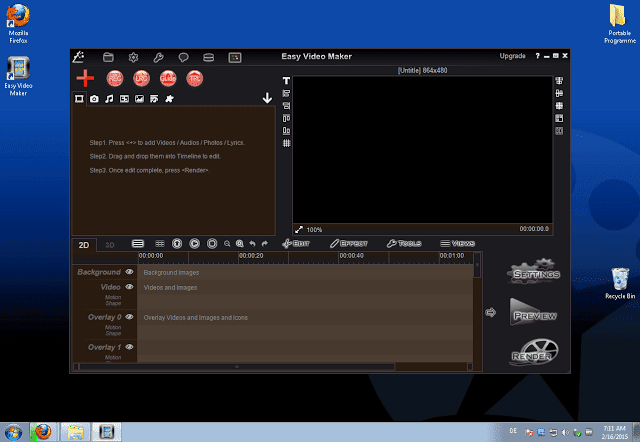640x442 pixels.
Task: Click the wrench icon in top toolbar
Action: point(158,58)
